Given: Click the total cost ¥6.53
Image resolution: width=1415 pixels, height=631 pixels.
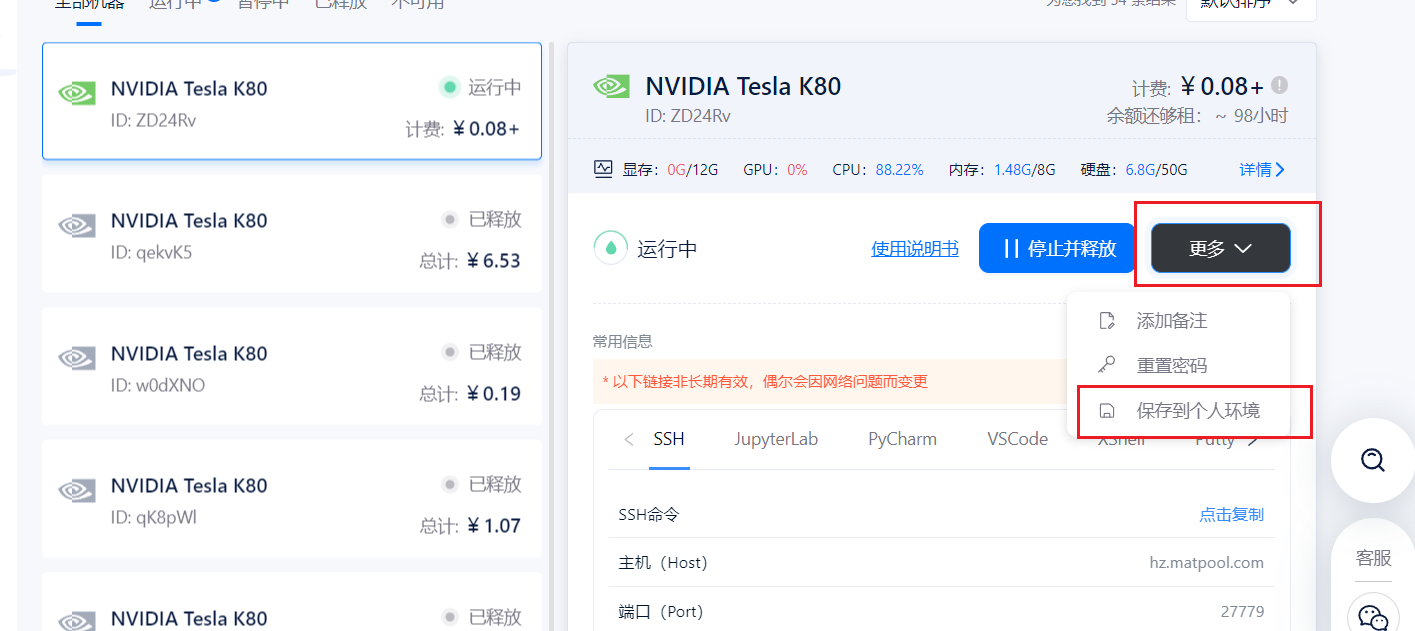Looking at the screenshot, I should [493, 261].
